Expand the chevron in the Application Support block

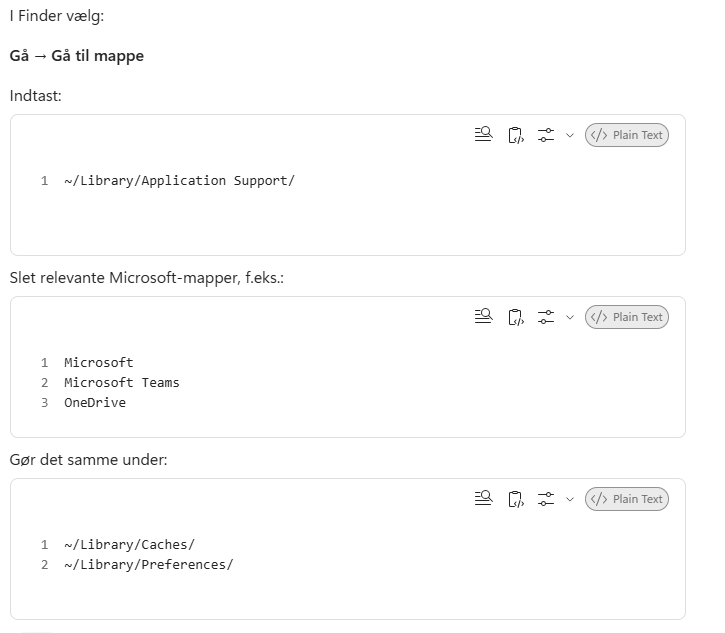pos(570,135)
